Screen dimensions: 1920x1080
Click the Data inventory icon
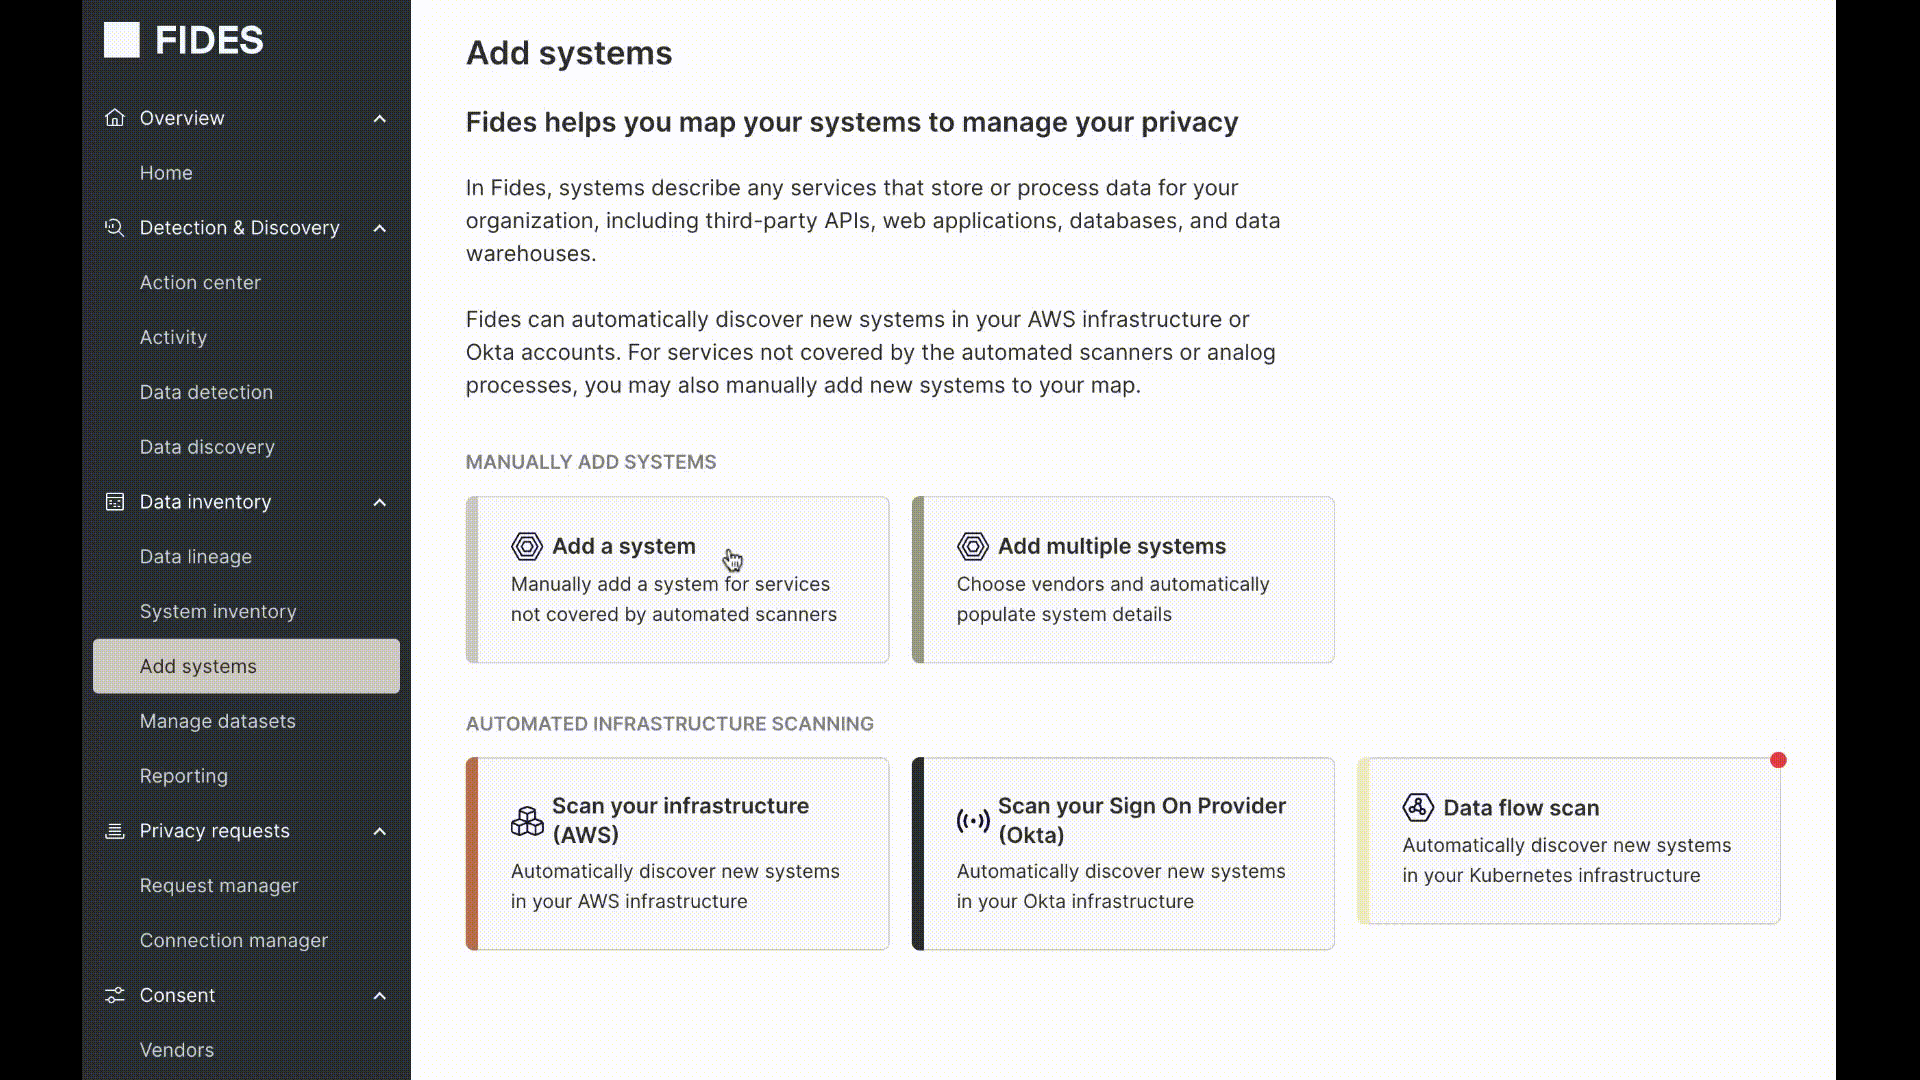(115, 502)
